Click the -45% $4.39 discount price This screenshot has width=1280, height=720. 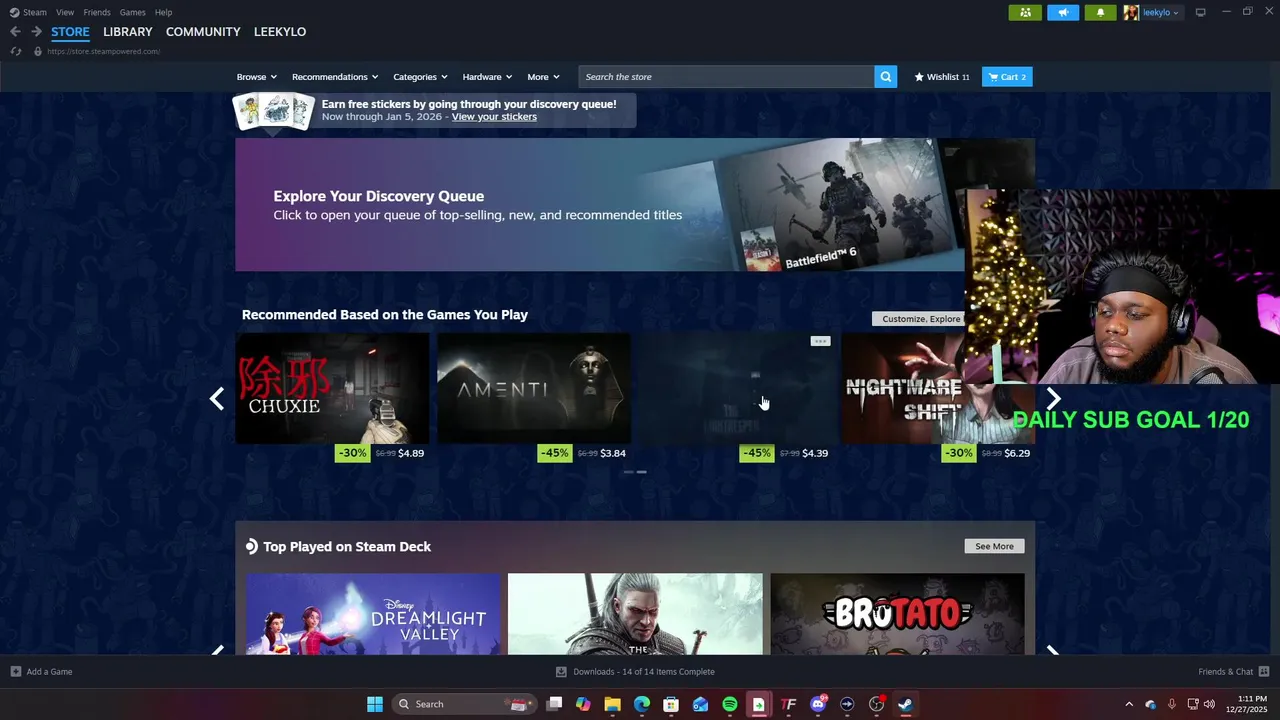pyautogui.click(x=784, y=453)
